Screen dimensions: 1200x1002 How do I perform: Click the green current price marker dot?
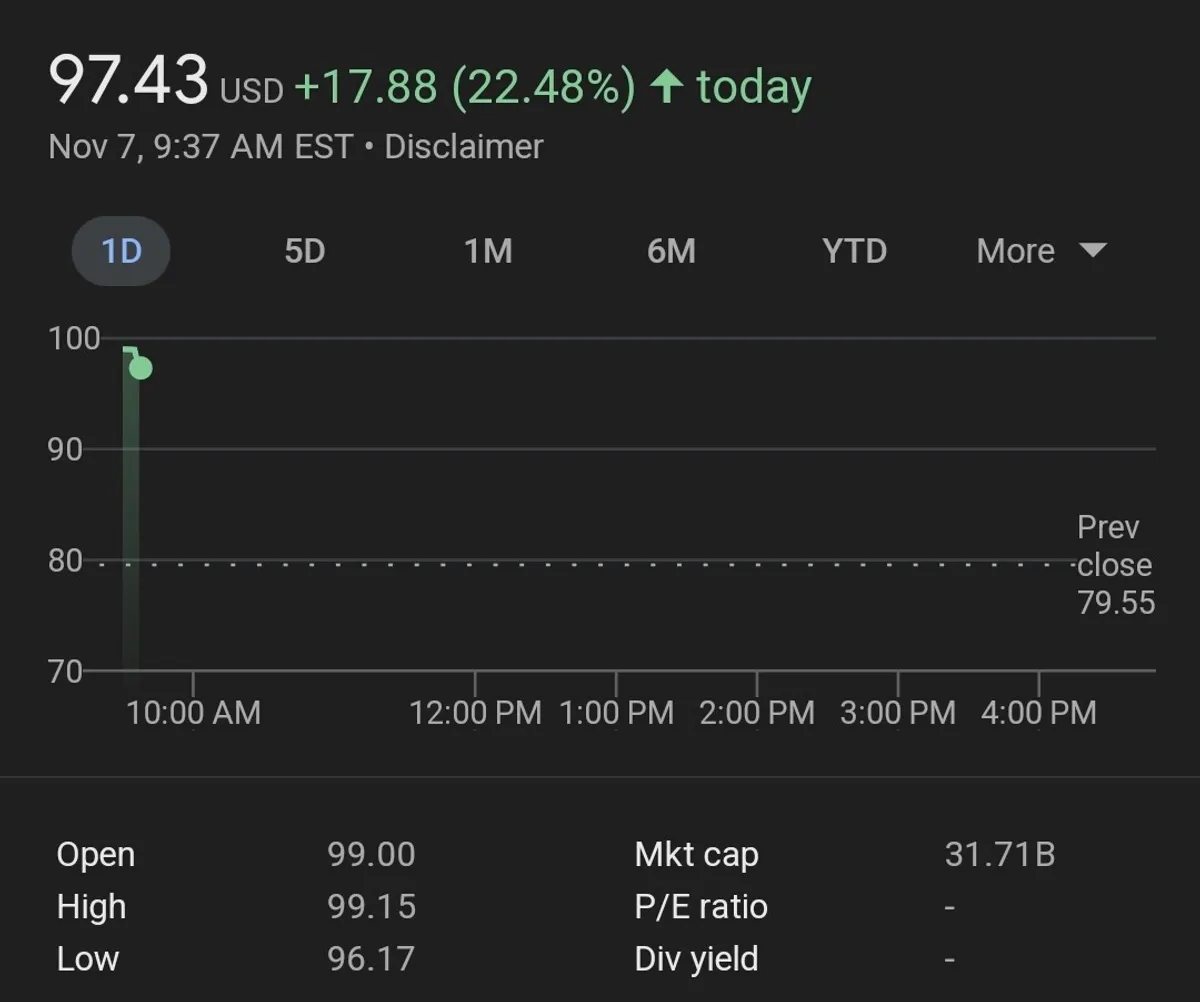click(141, 369)
